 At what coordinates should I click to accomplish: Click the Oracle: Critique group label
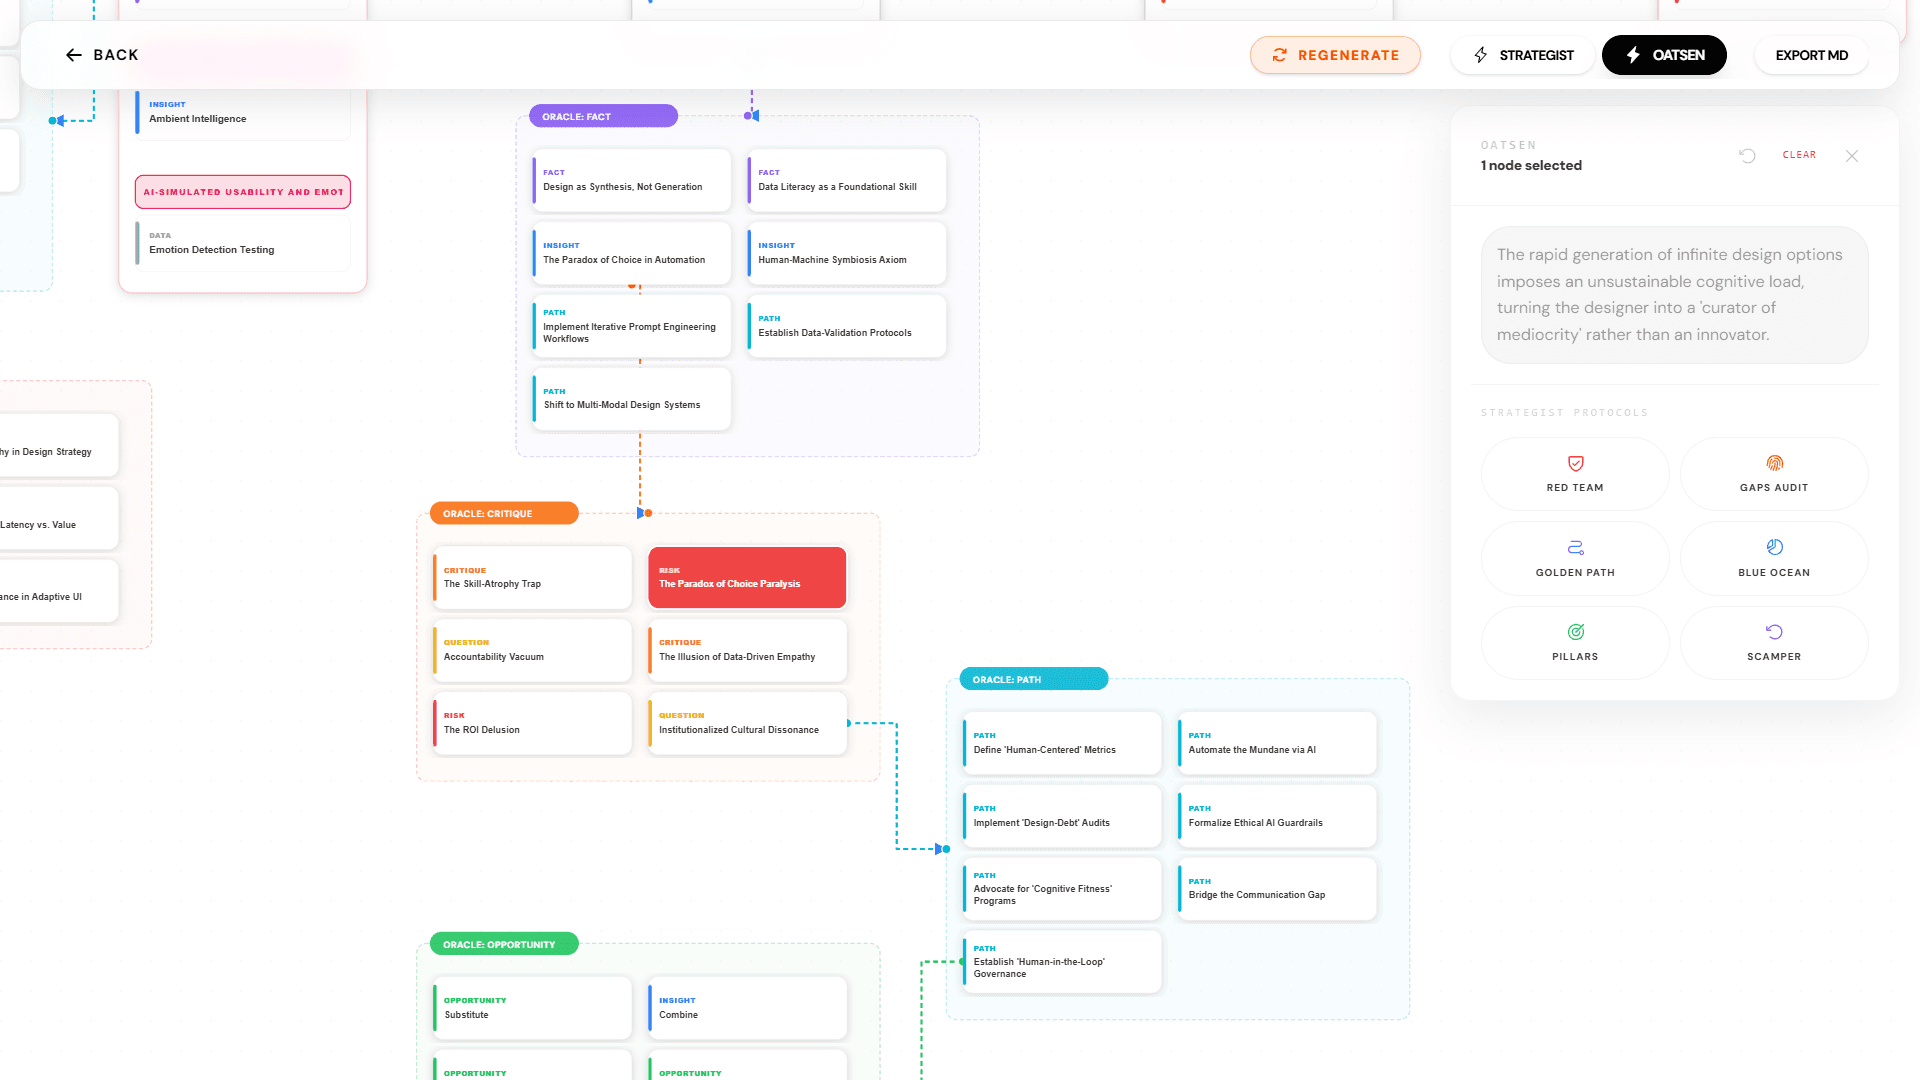(x=503, y=513)
